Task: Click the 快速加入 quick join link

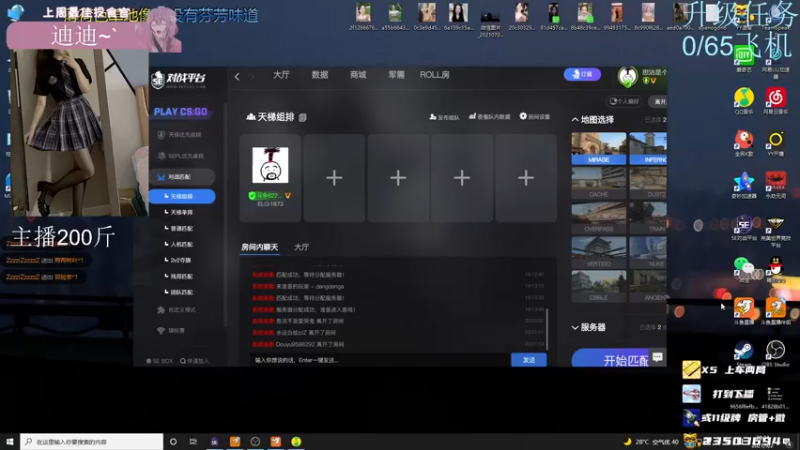Action: pyautogui.click(x=194, y=361)
